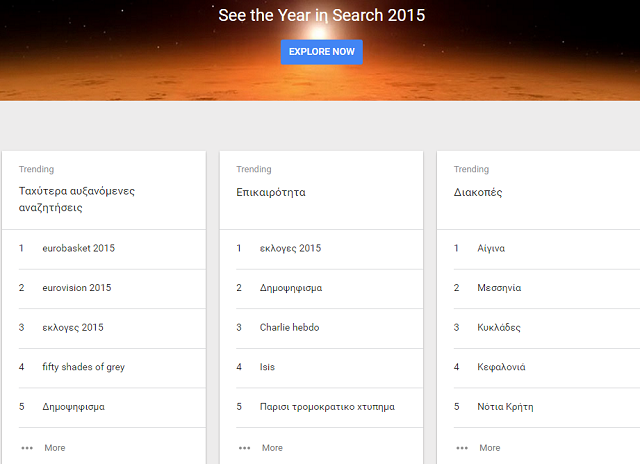Select 'εκλογες 2015' in fastest rising card
Viewport: 640px width, 464px height.
click(73, 327)
